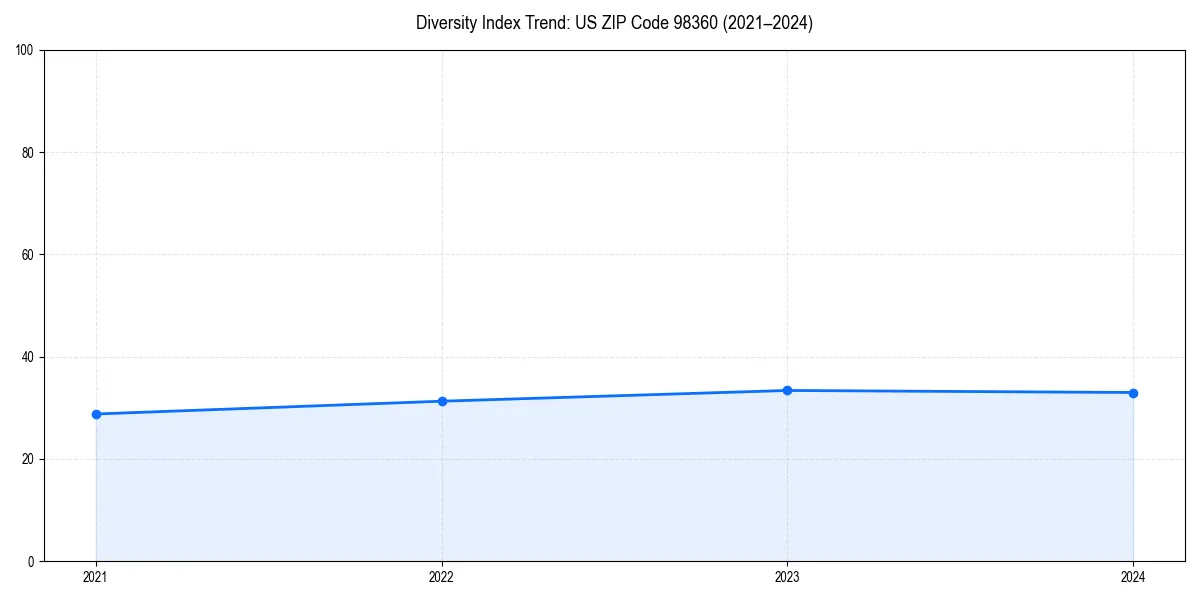Screen dimensions: 1200x600
Task: Click the highest data point on the line
Action: click(788, 390)
